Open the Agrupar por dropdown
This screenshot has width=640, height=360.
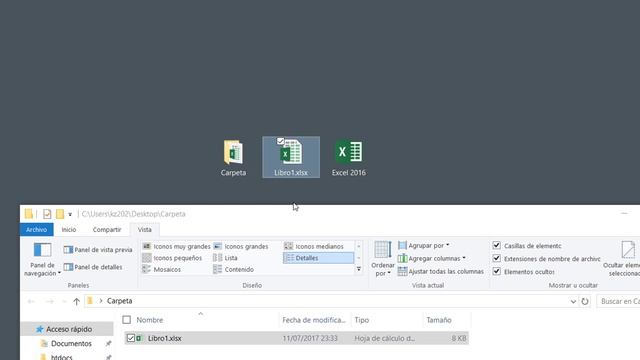tap(424, 245)
